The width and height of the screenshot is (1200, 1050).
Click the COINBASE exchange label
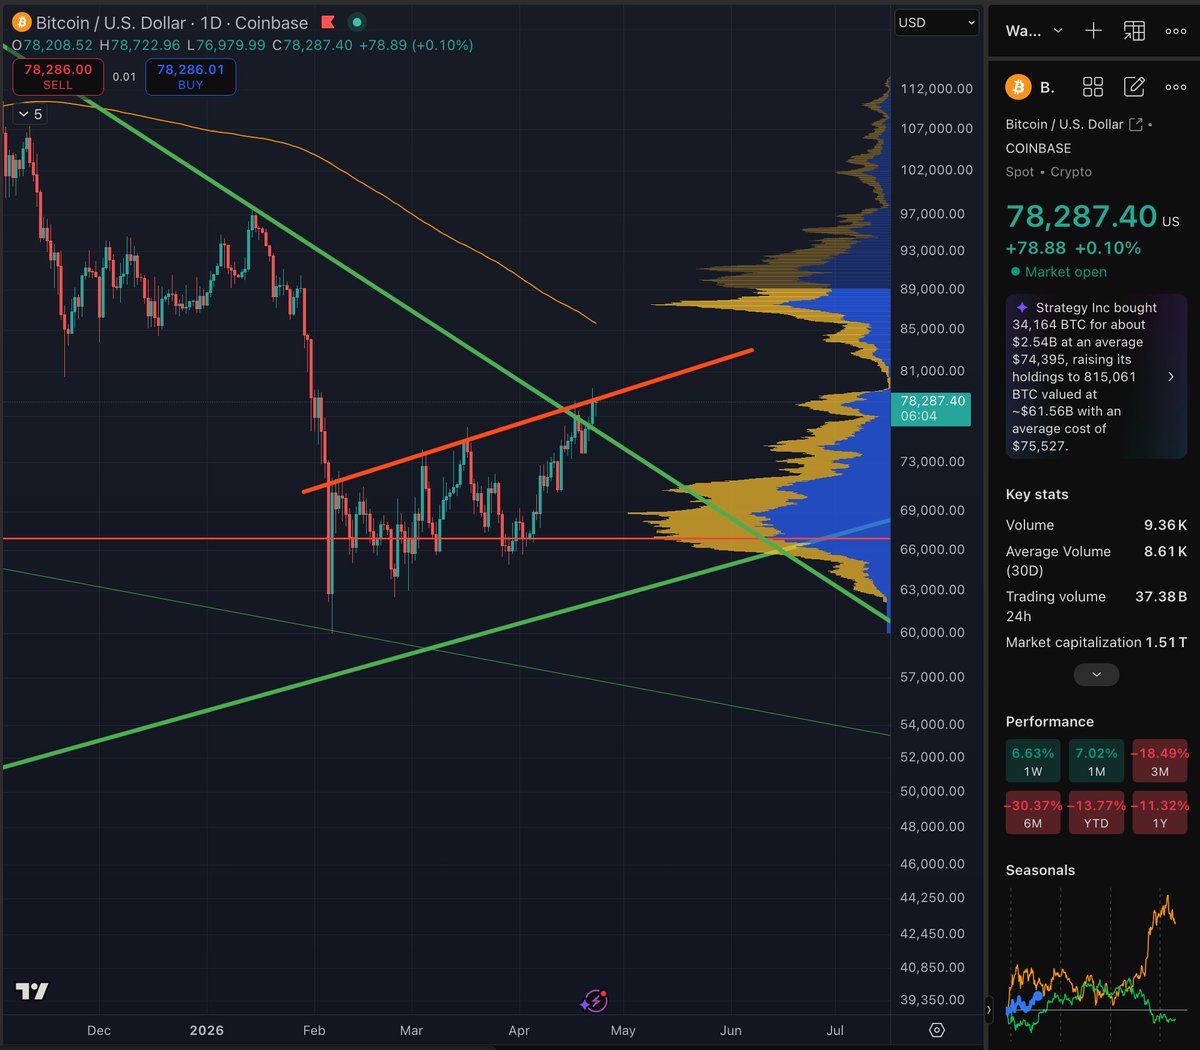1038,148
